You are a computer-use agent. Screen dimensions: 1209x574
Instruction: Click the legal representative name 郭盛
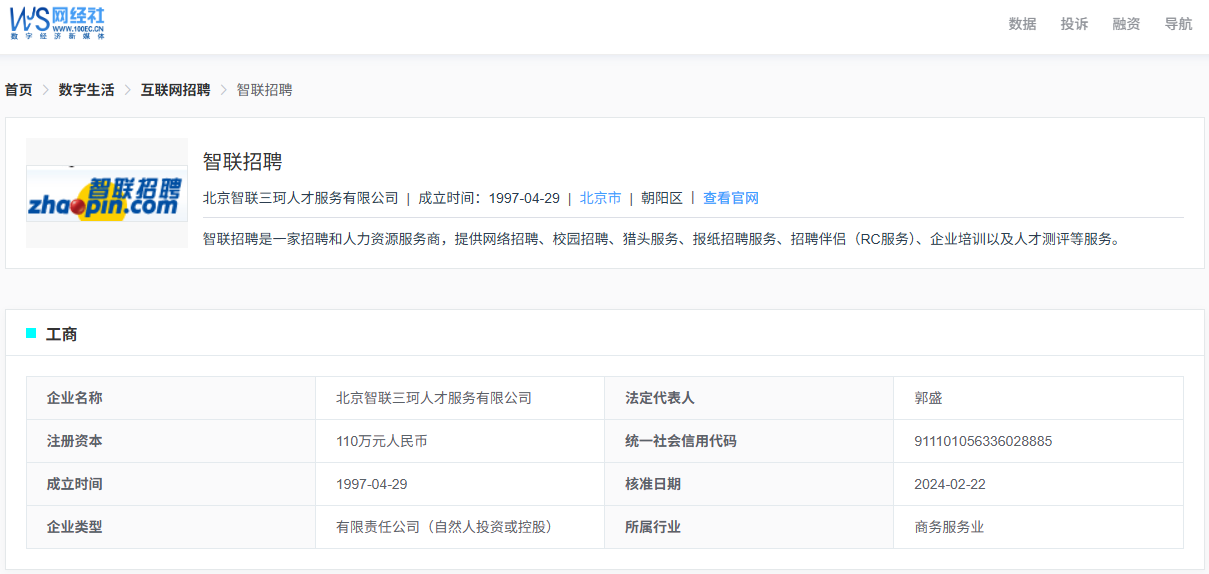click(x=928, y=398)
